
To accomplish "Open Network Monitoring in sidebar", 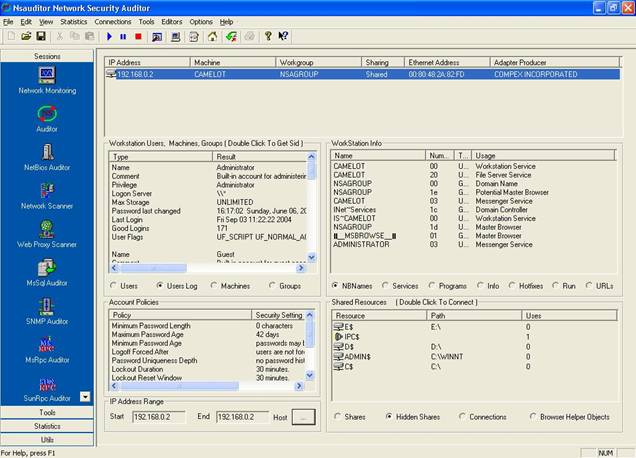I will [x=47, y=80].
